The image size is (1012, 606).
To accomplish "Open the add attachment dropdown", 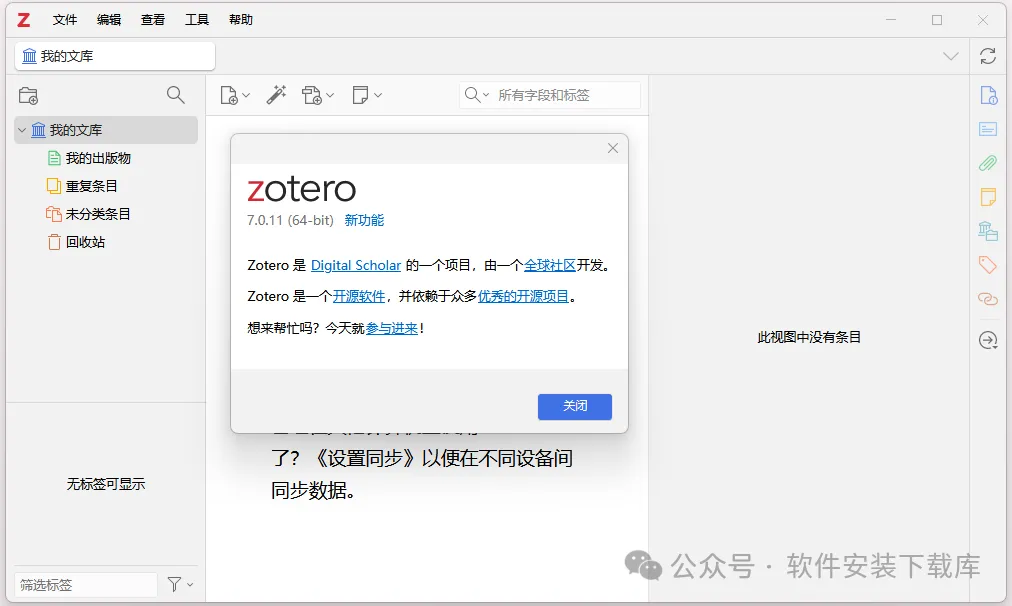I will point(318,96).
